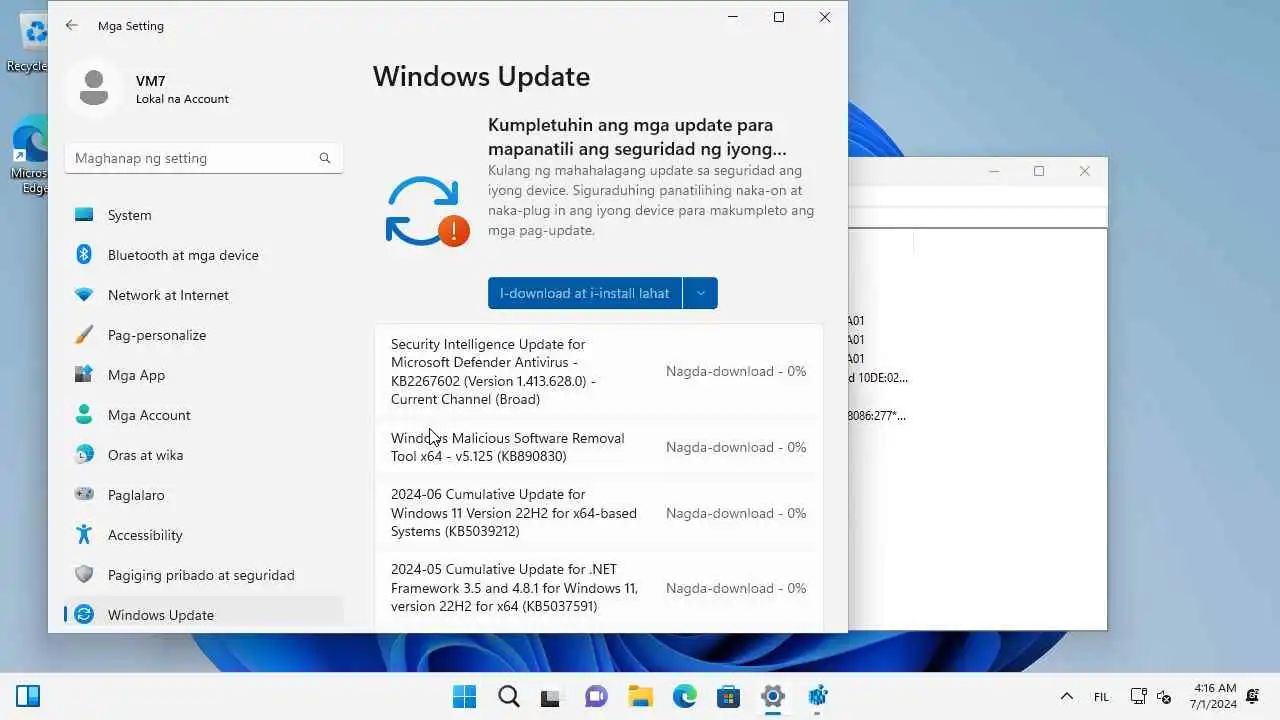Click the FIL language indicator
The width and height of the screenshot is (1280, 720).
(1101, 697)
